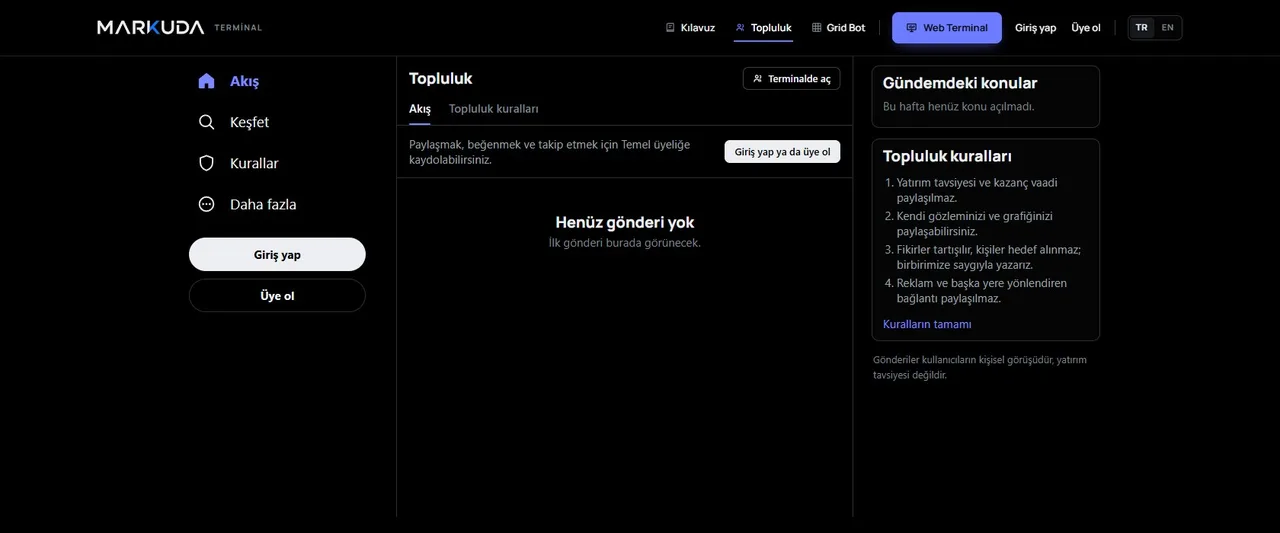Click the Kılavuz book icon
The image size is (1280, 533).
pyautogui.click(x=670, y=28)
